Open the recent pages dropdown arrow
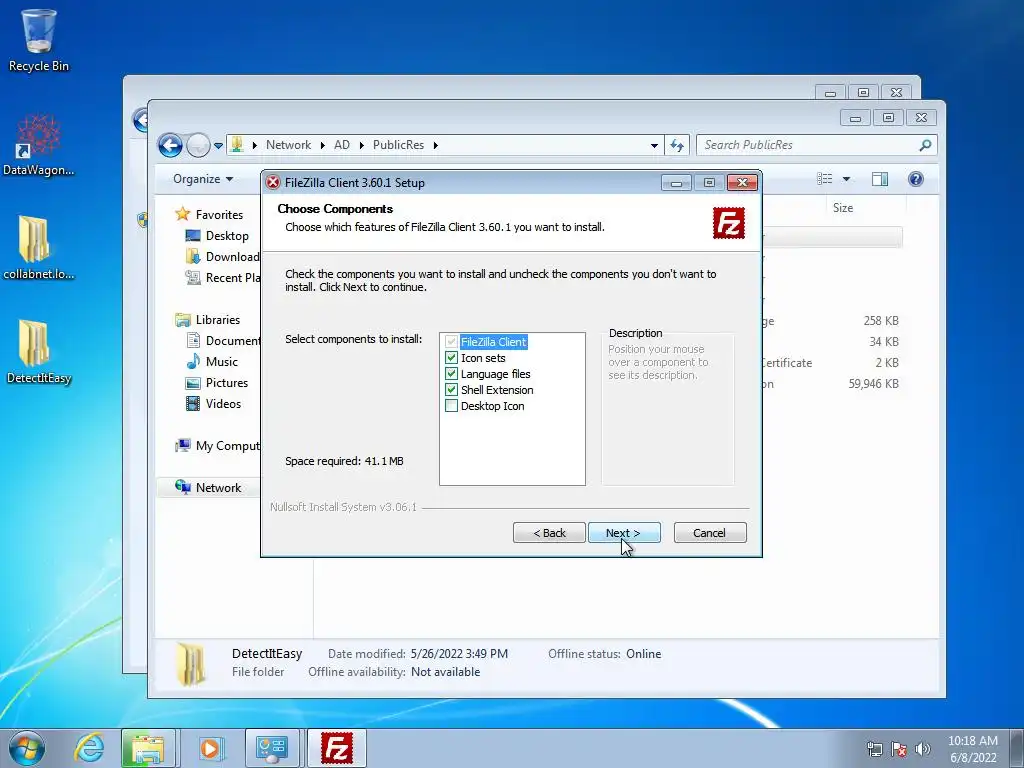 (218, 146)
